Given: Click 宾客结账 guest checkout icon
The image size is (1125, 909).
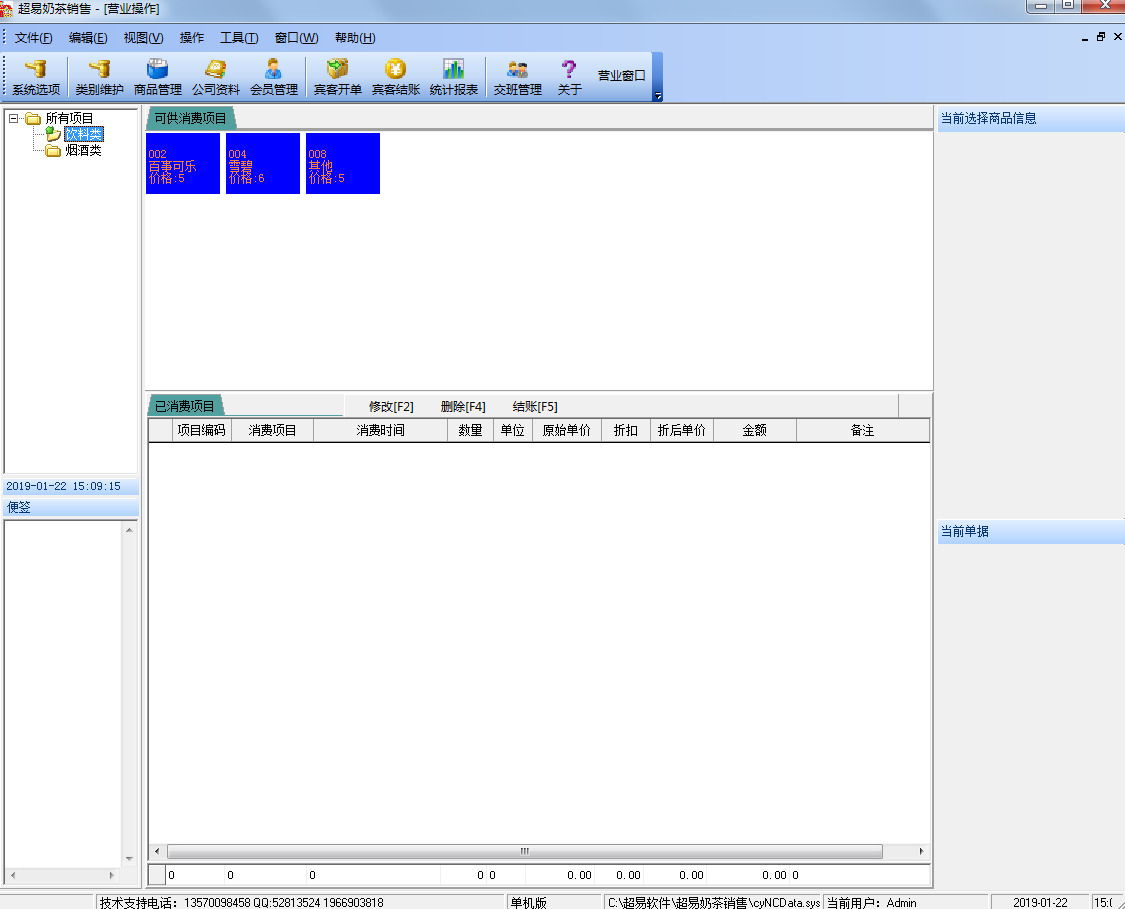Looking at the screenshot, I should pos(396,78).
